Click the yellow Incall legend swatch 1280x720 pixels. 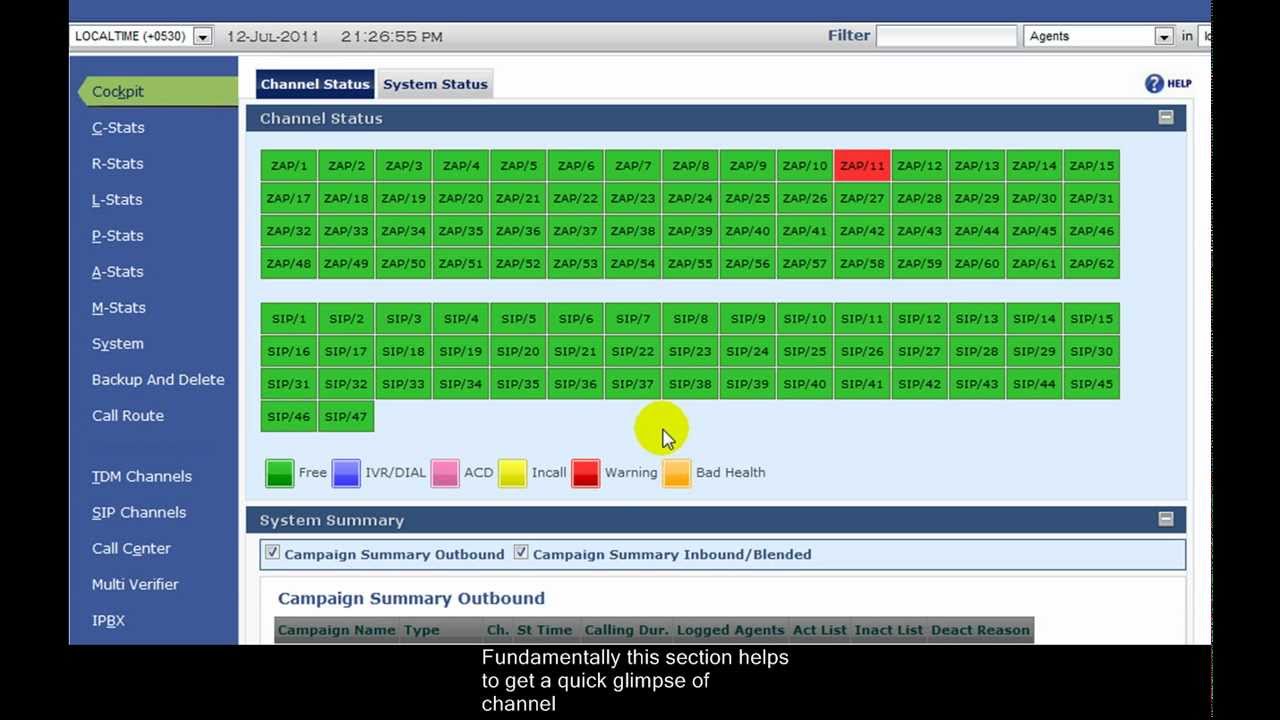pos(512,473)
